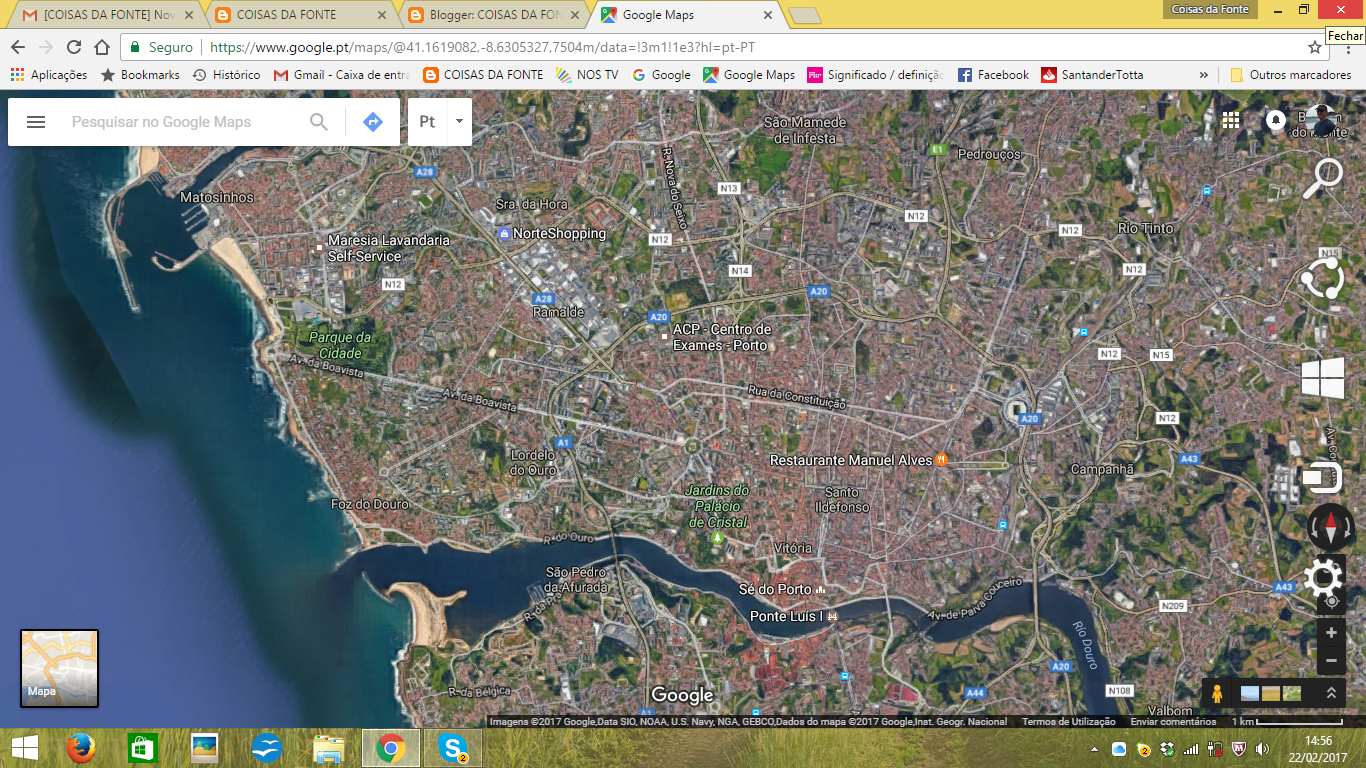Viewport: 1366px width, 768px height.
Task: Open the Google account profile picture
Action: coord(1322,120)
